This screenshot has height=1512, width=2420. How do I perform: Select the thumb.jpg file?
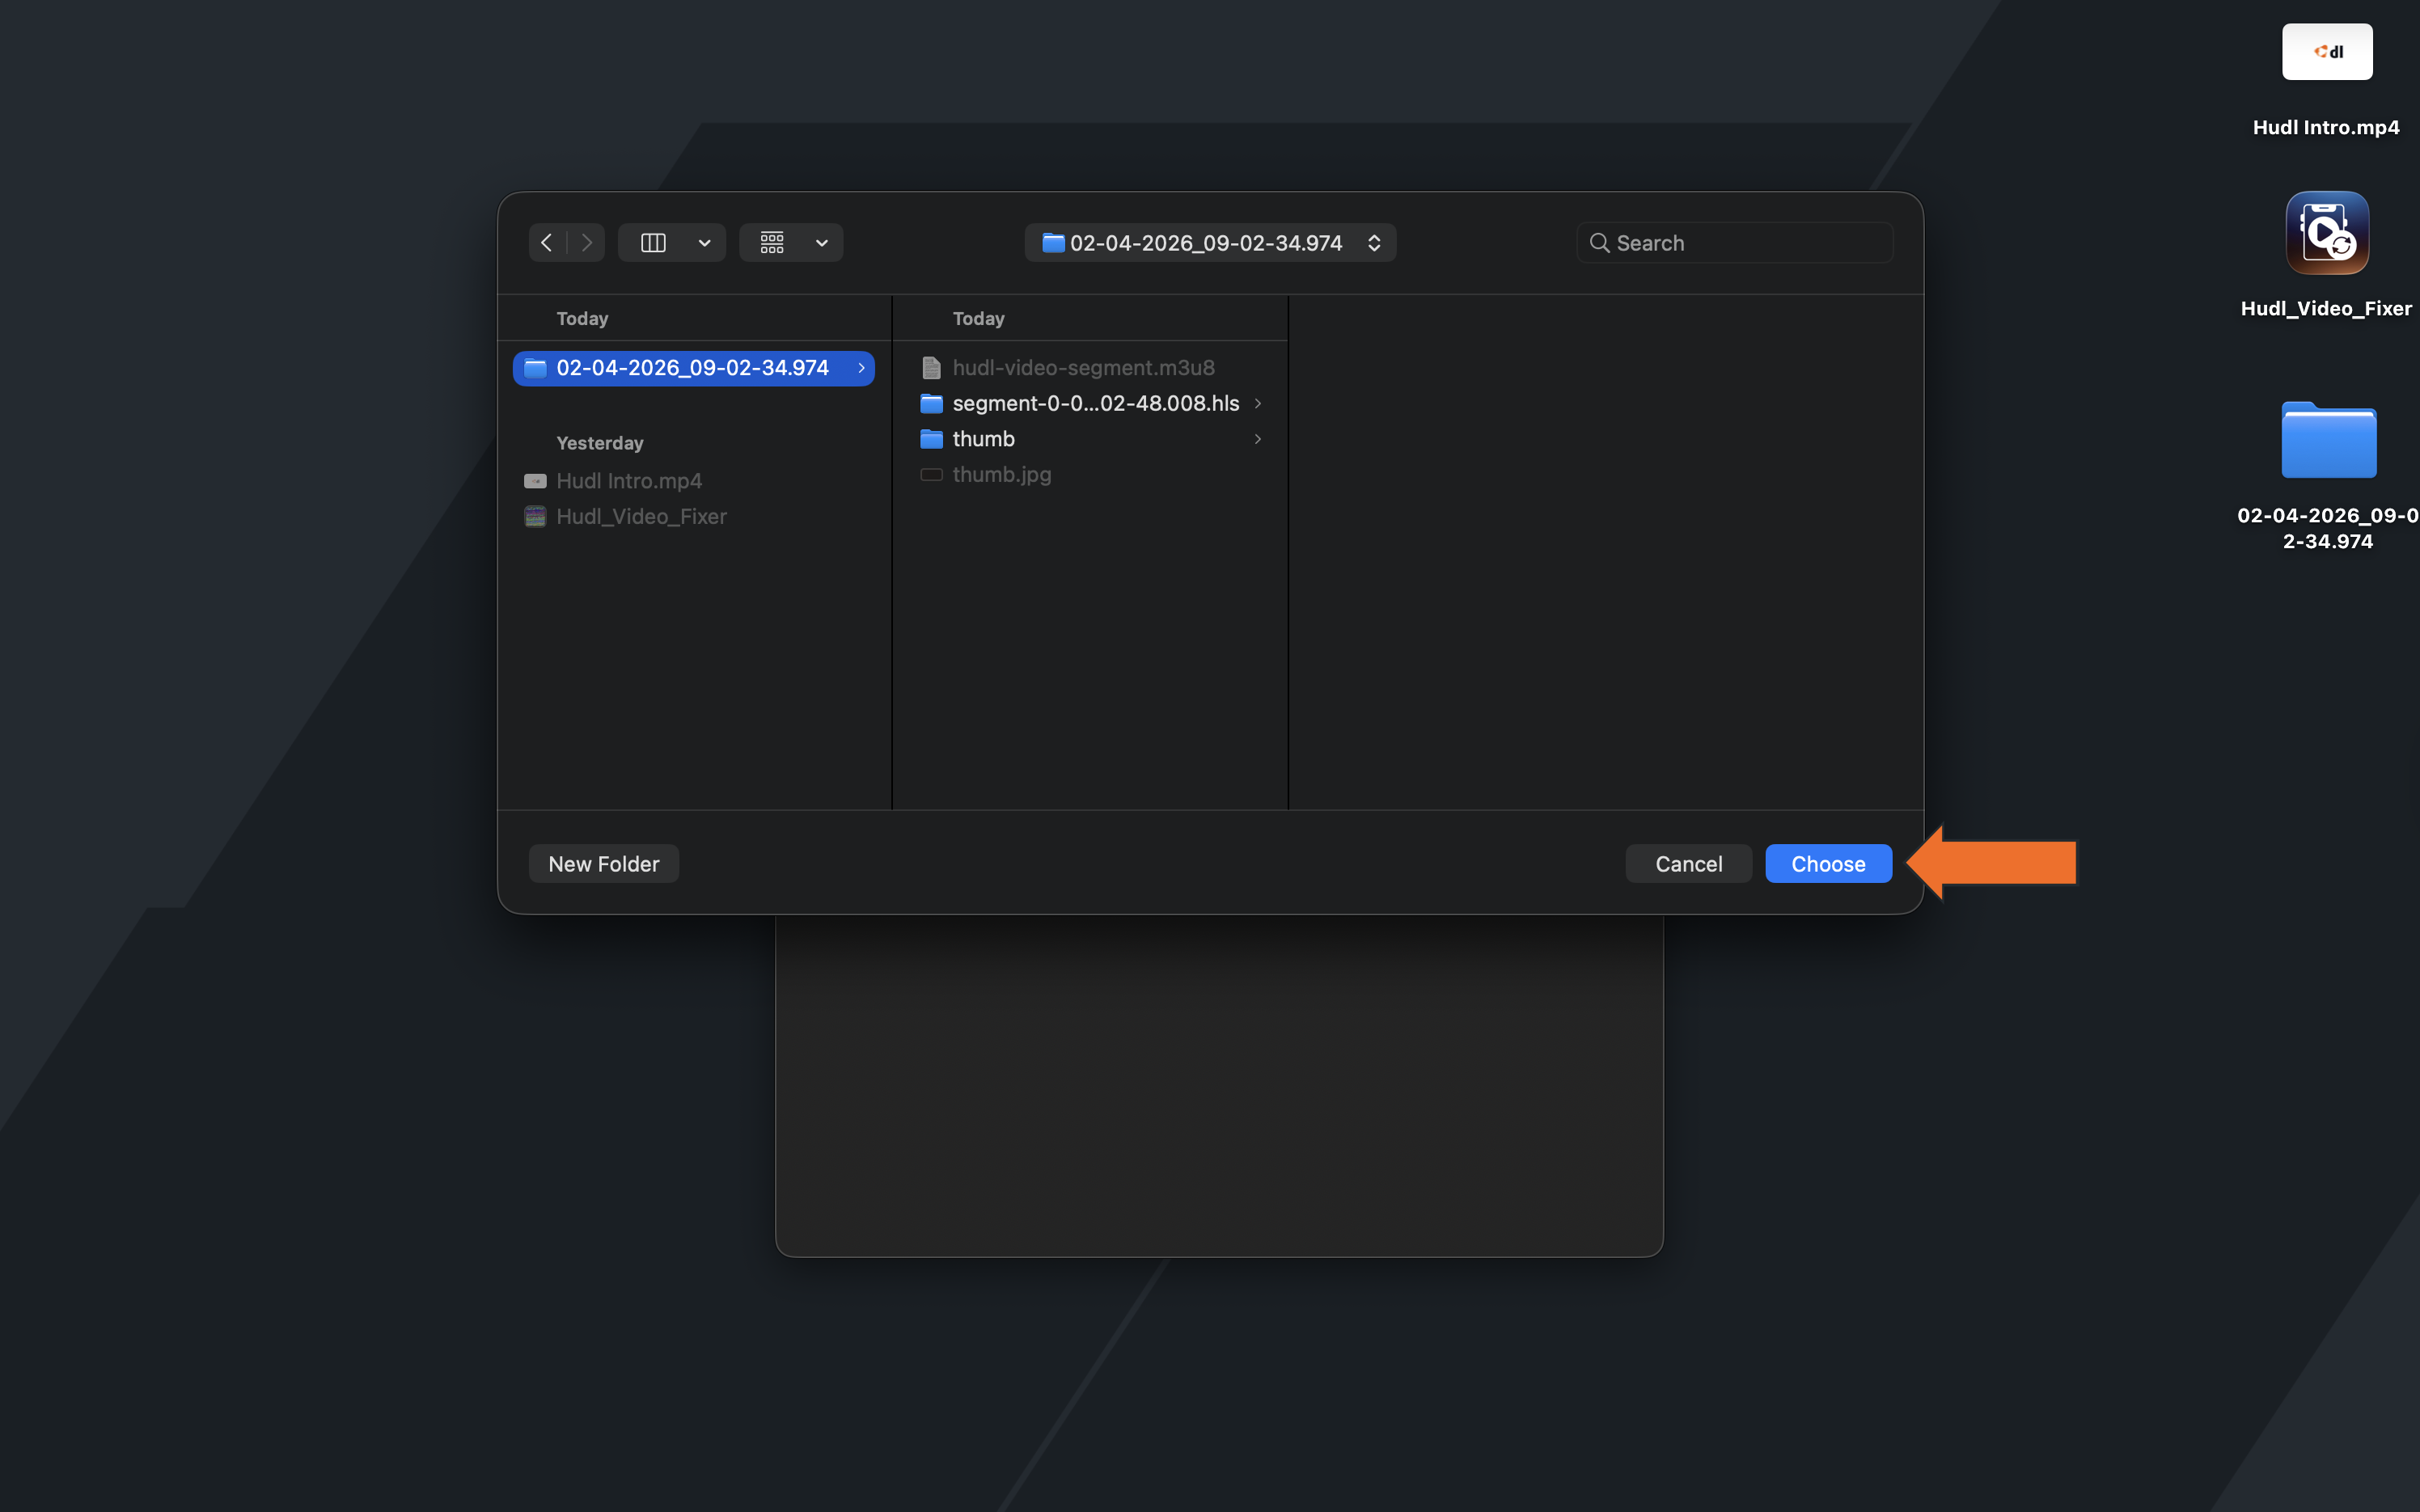point(1002,475)
